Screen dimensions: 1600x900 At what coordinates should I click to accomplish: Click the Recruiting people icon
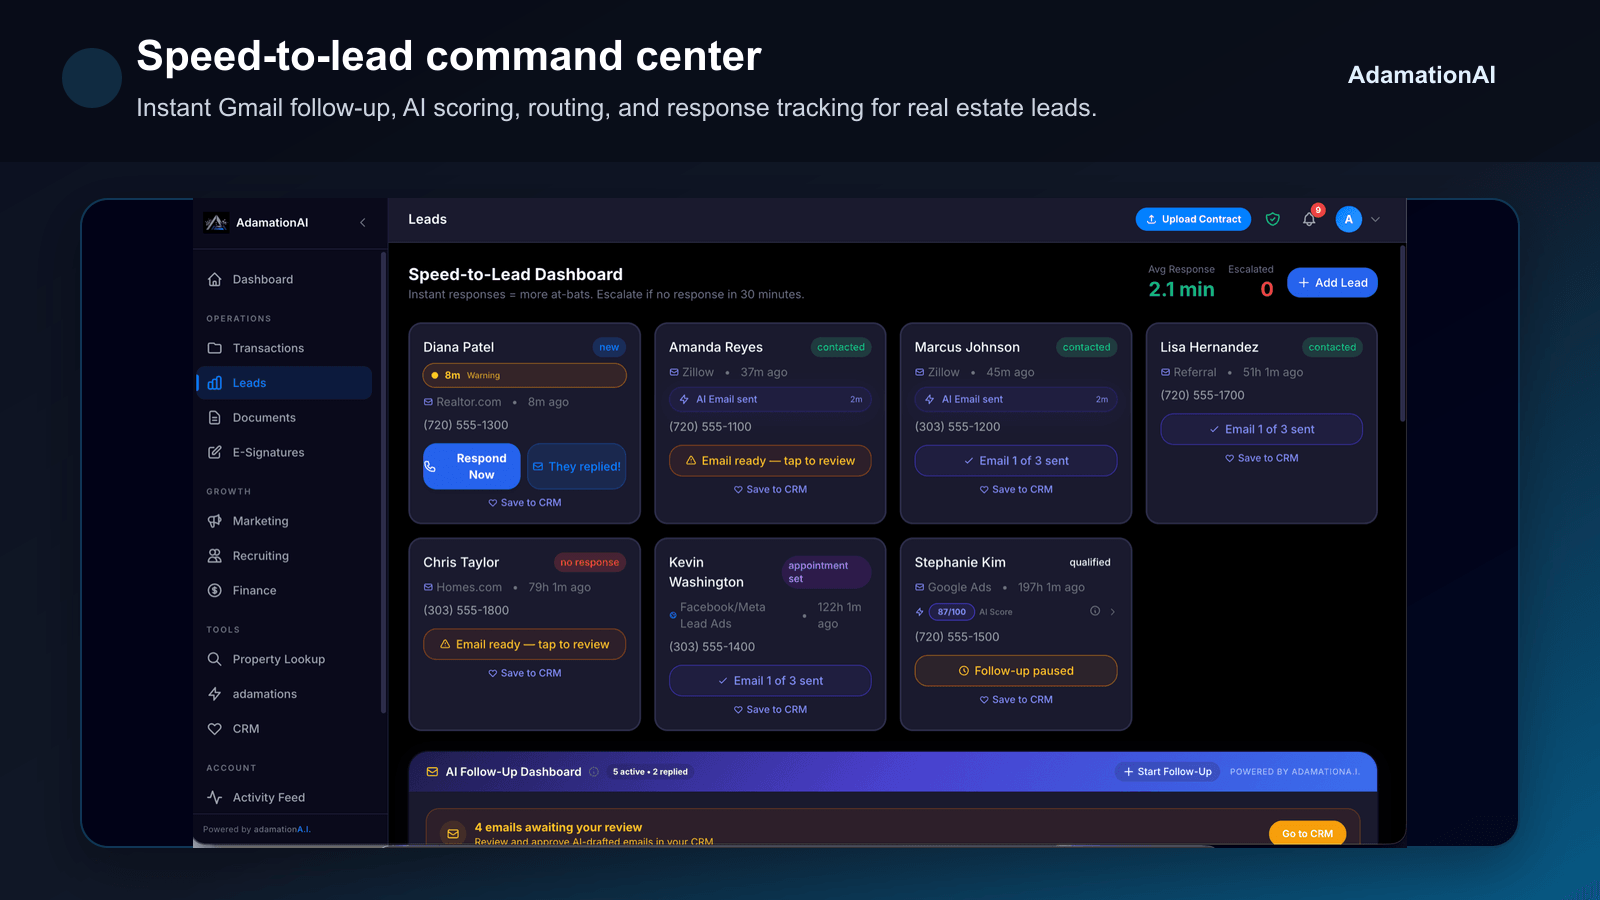(214, 556)
